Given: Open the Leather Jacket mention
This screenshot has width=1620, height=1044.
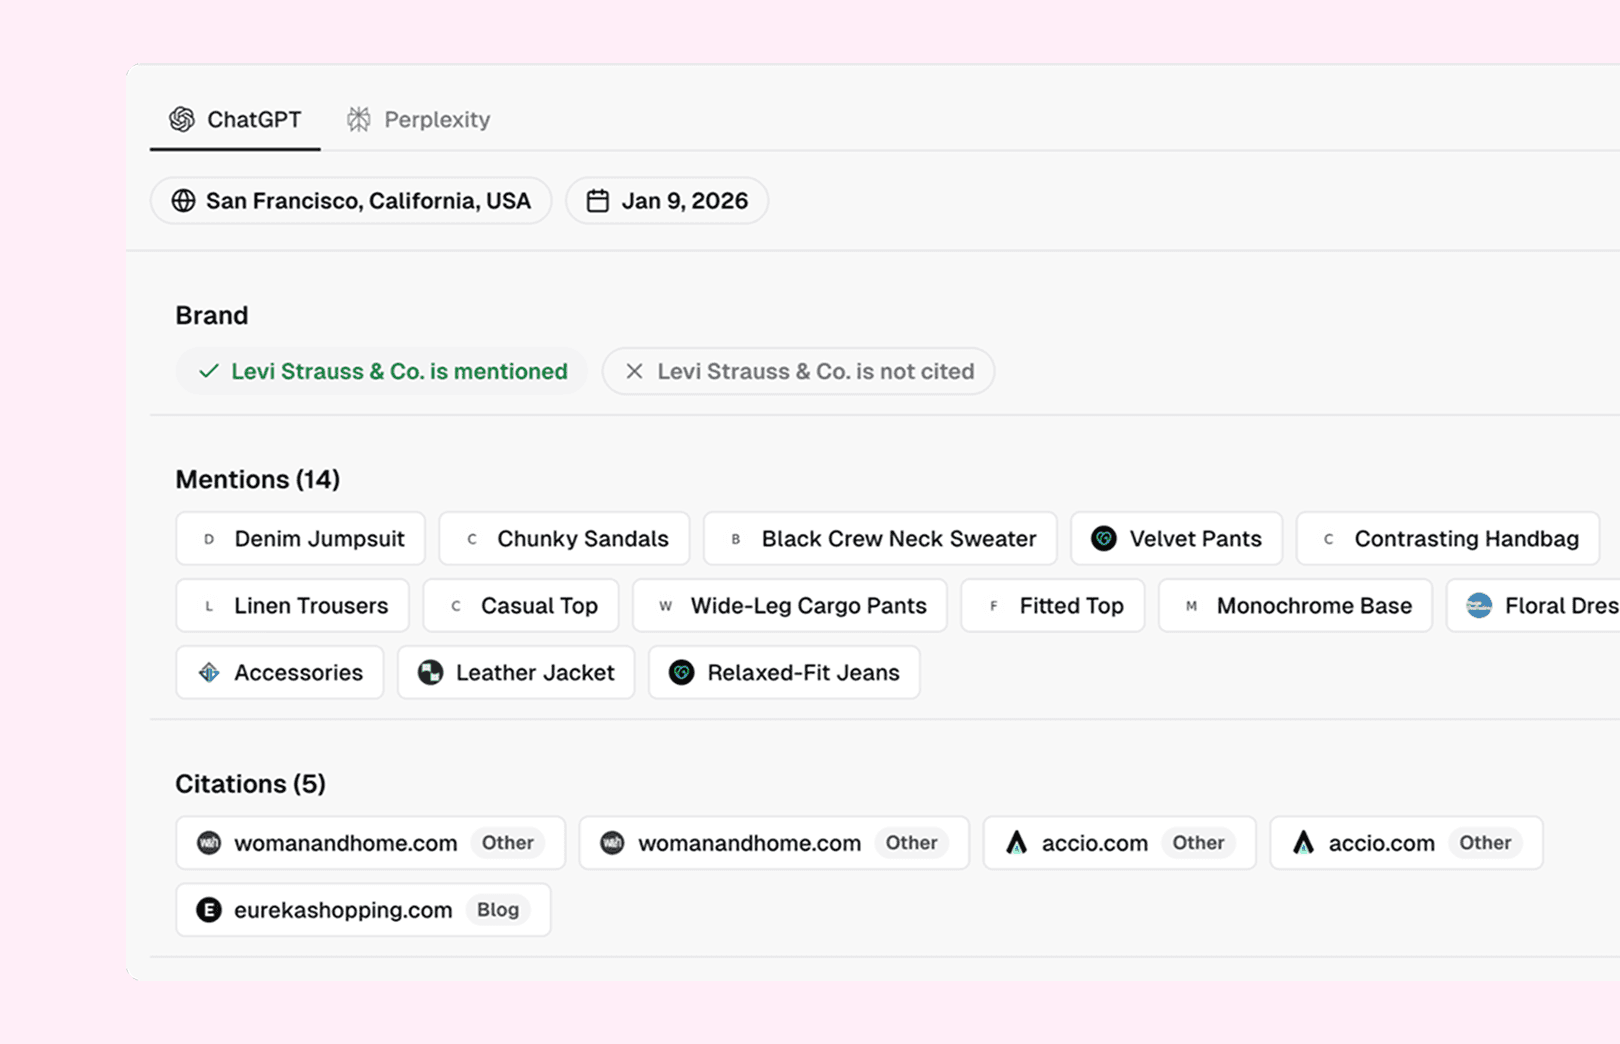Looking at the screenshot, I should click(x=516, y=673).
